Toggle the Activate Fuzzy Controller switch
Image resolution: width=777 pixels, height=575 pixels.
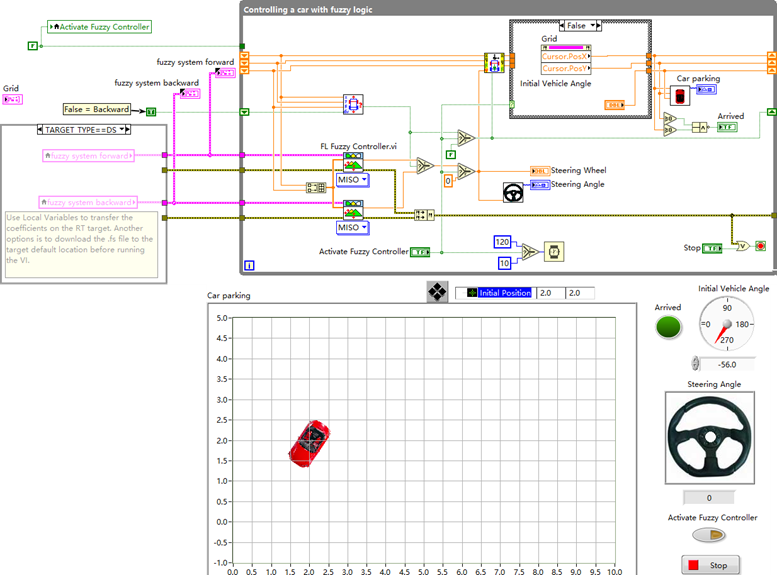click(709, 535)
